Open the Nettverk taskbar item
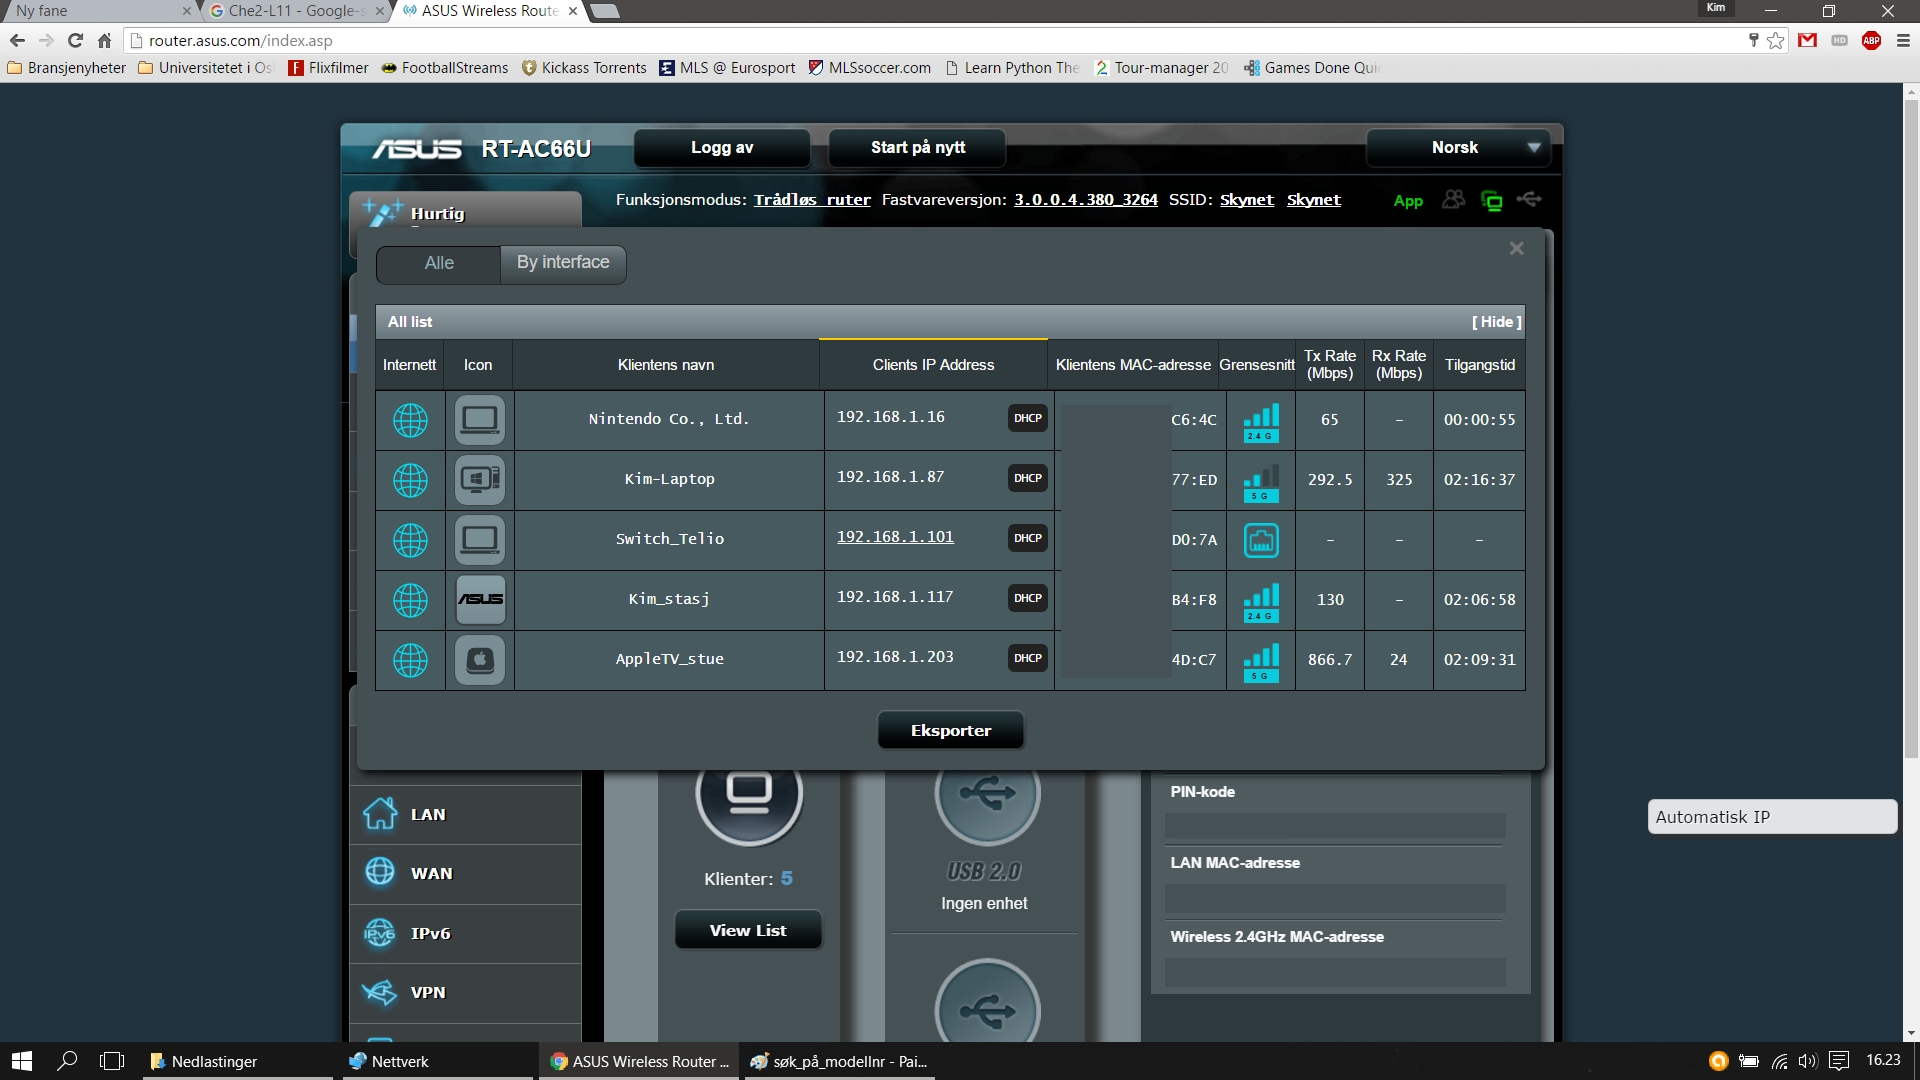This screenshot has width=1920, height=1080. [437, 1061]
